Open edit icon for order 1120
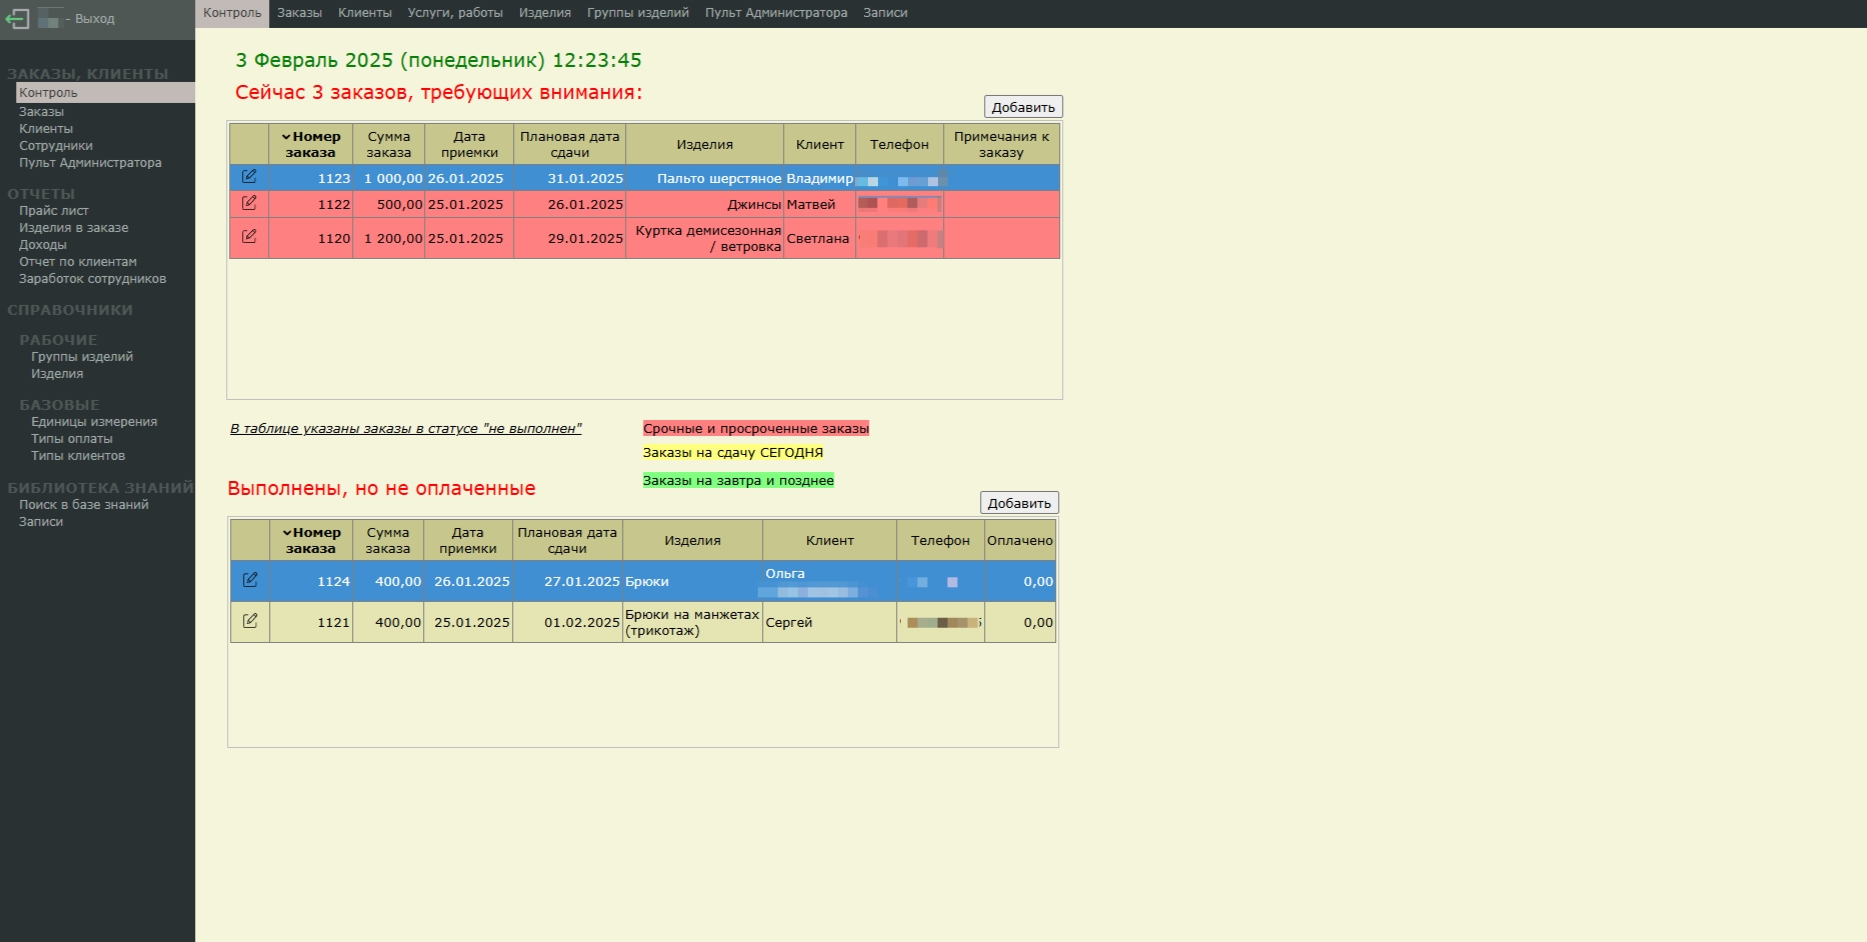 coord(249,237)
